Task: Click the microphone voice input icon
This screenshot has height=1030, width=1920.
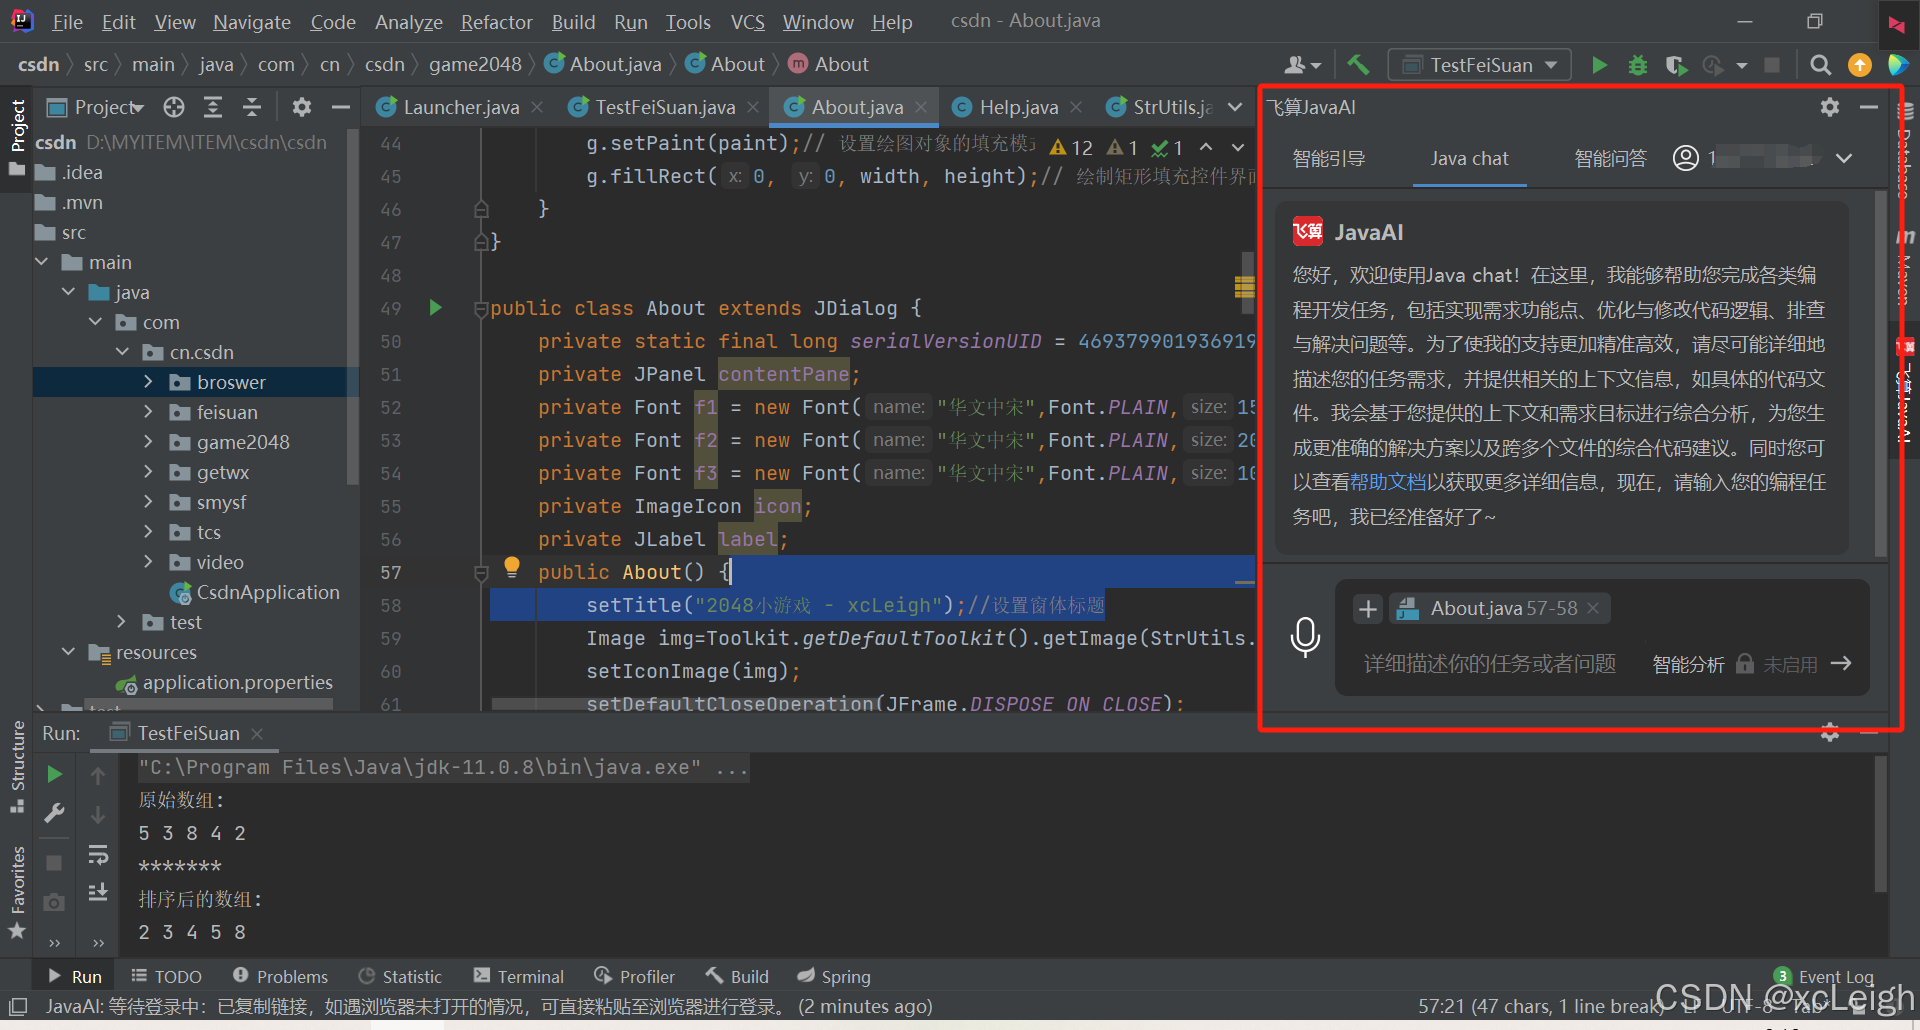Action: [1305, 637]
